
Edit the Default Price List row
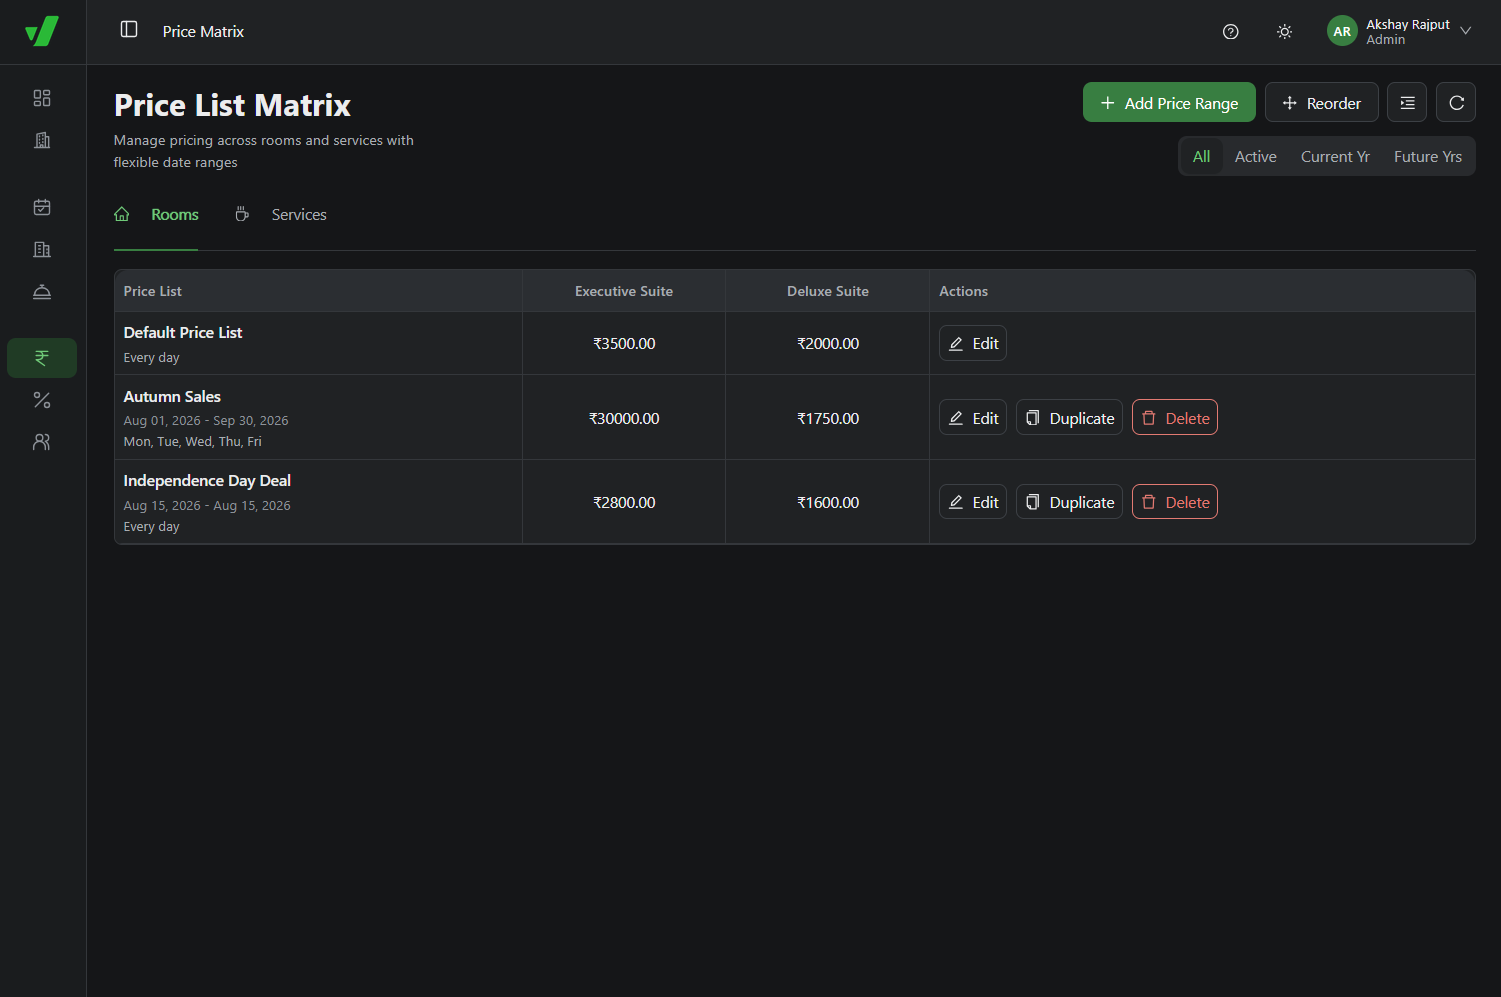(973, 343)
